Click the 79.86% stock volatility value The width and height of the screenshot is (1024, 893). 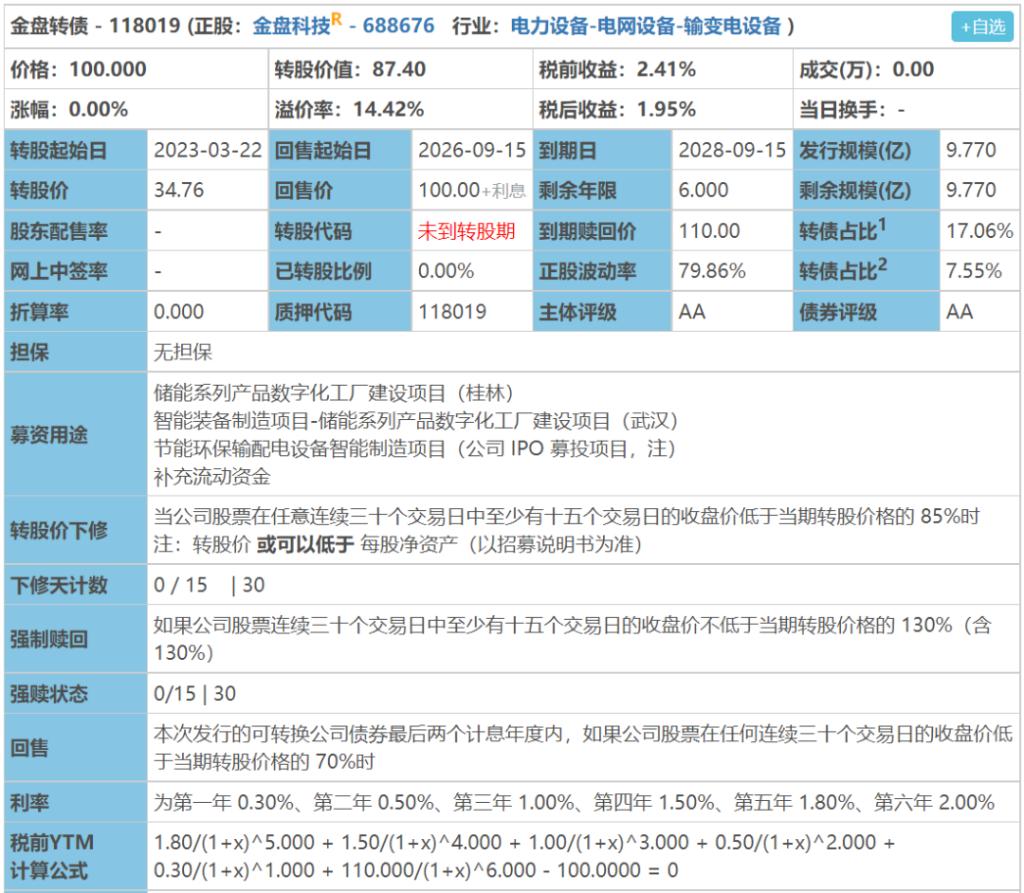(712, 271)
